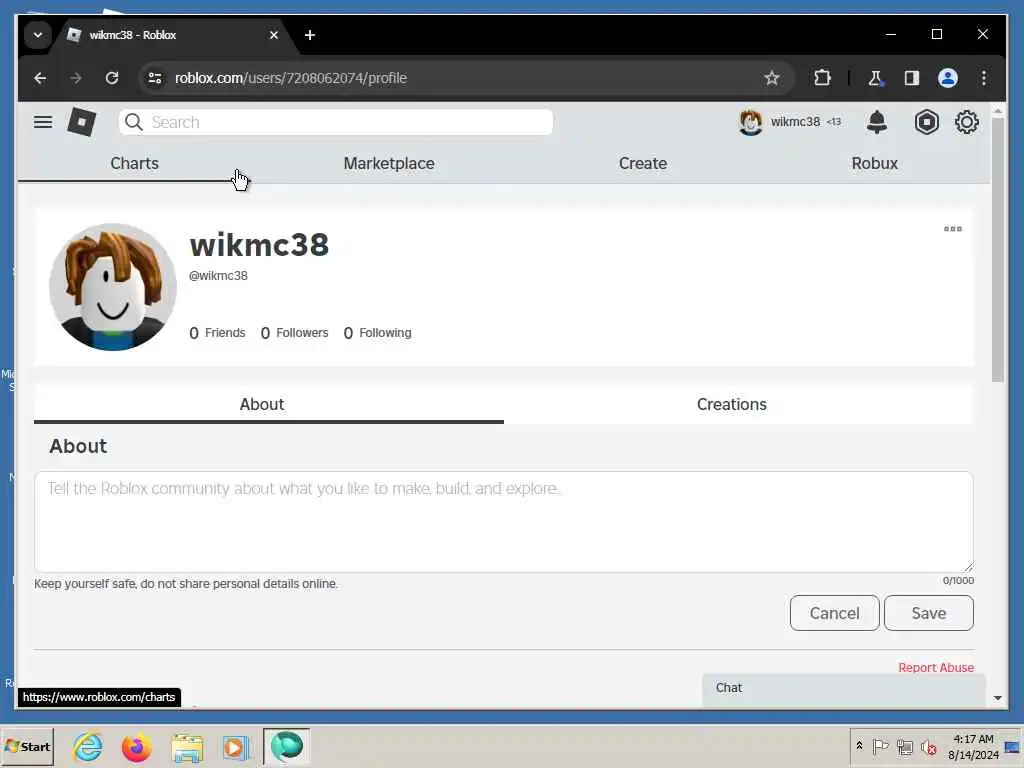The width and height of the screenshot is (1024, 768).
Task: View the 0 Followers list
Action: [x=295, y=333]
